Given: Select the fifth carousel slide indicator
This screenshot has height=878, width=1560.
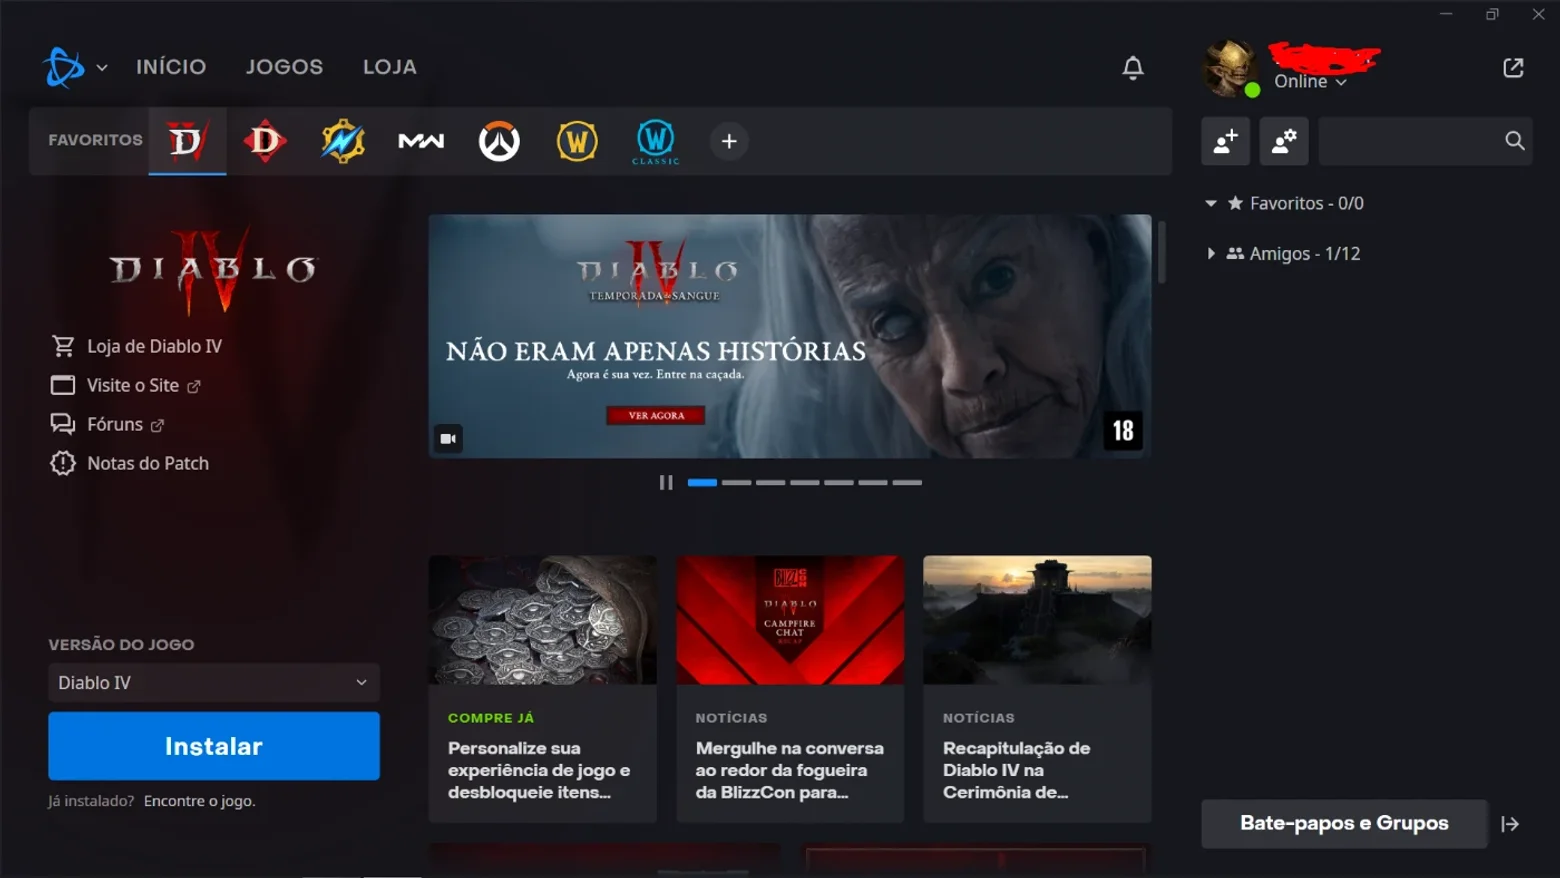Looking at the screenshot, I should 839,482.
